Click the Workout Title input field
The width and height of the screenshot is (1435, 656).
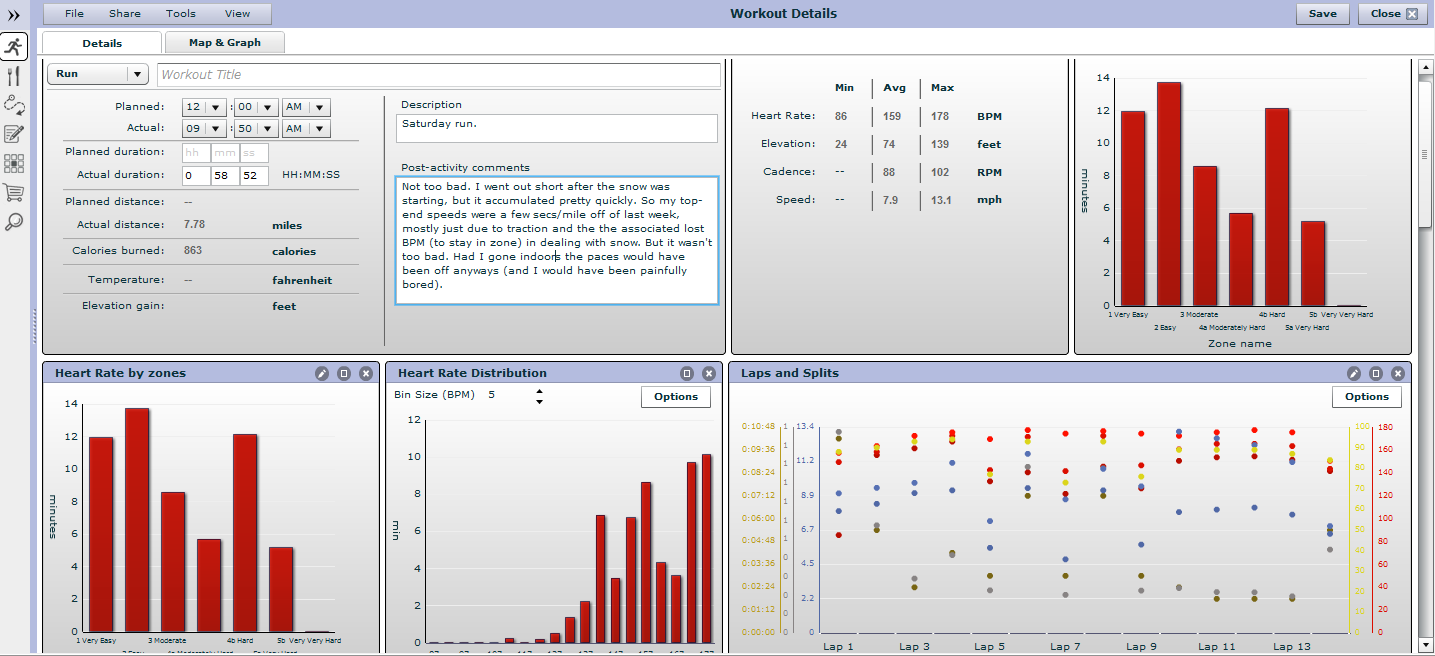[439, 75]
